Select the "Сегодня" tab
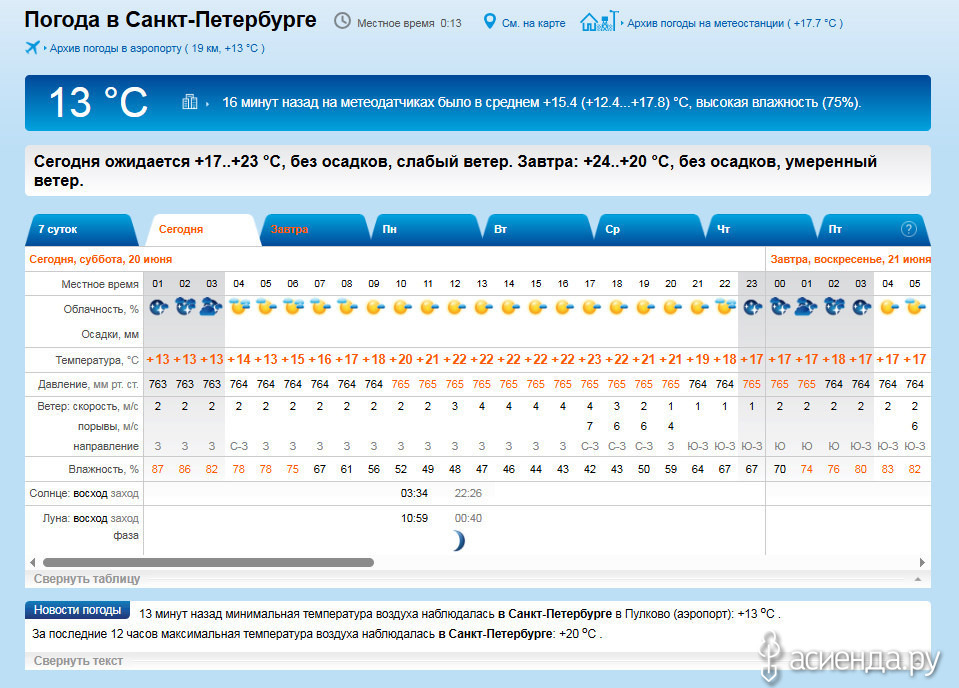The height and width of the screenshot is (688, 959). tap(203, 229)
